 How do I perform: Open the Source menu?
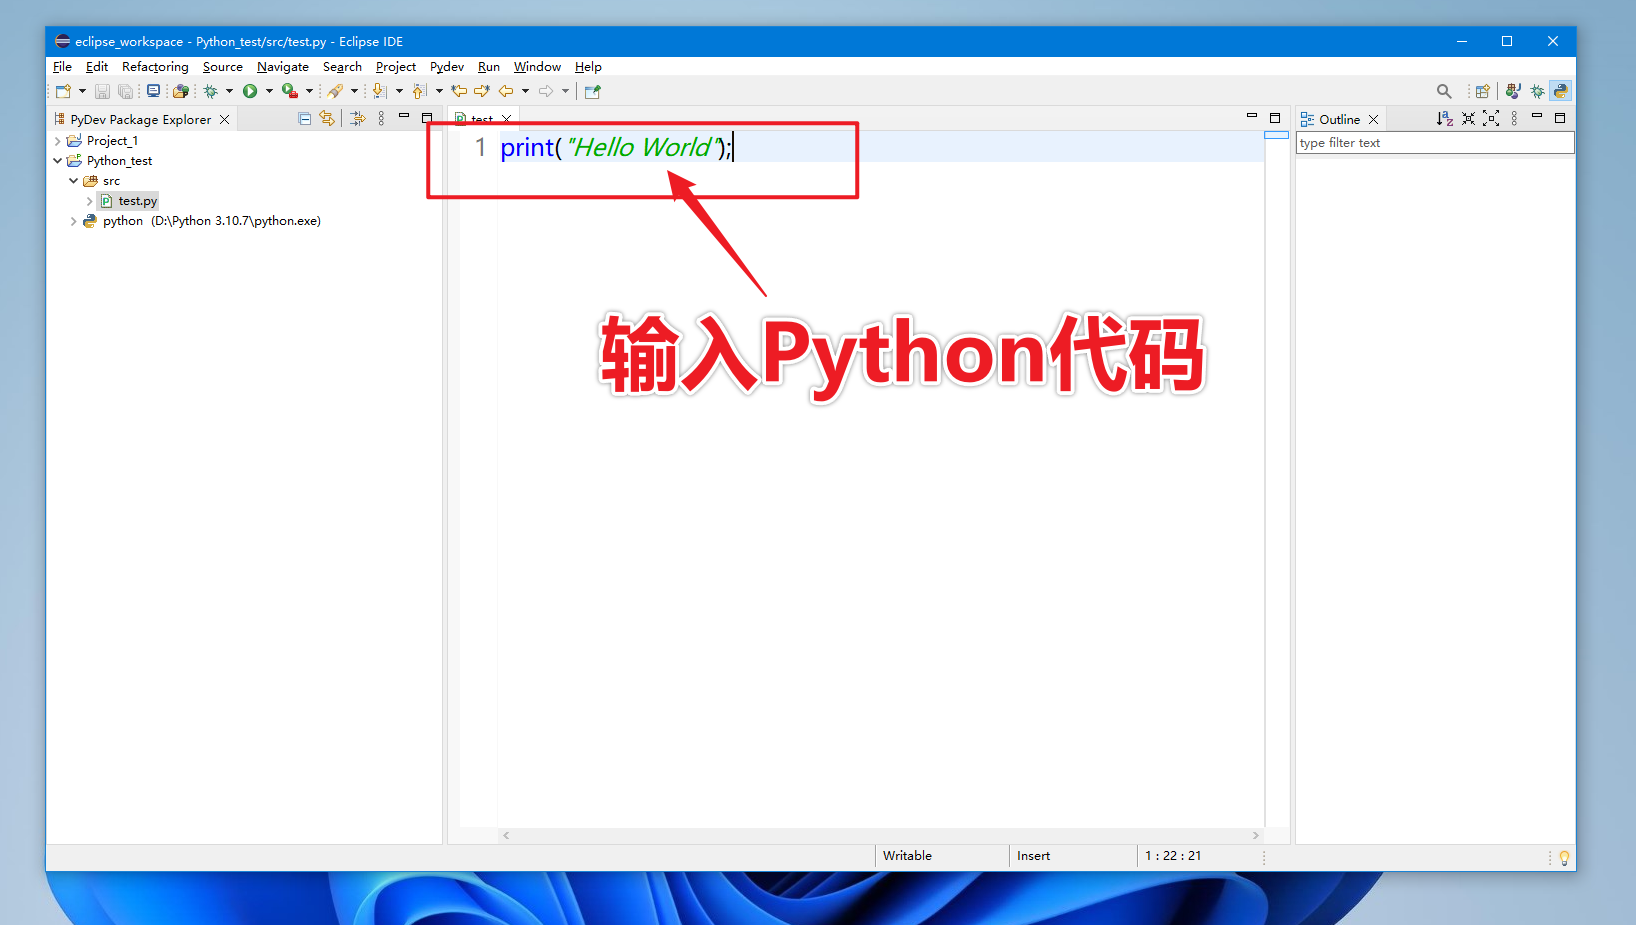(223, 67)
